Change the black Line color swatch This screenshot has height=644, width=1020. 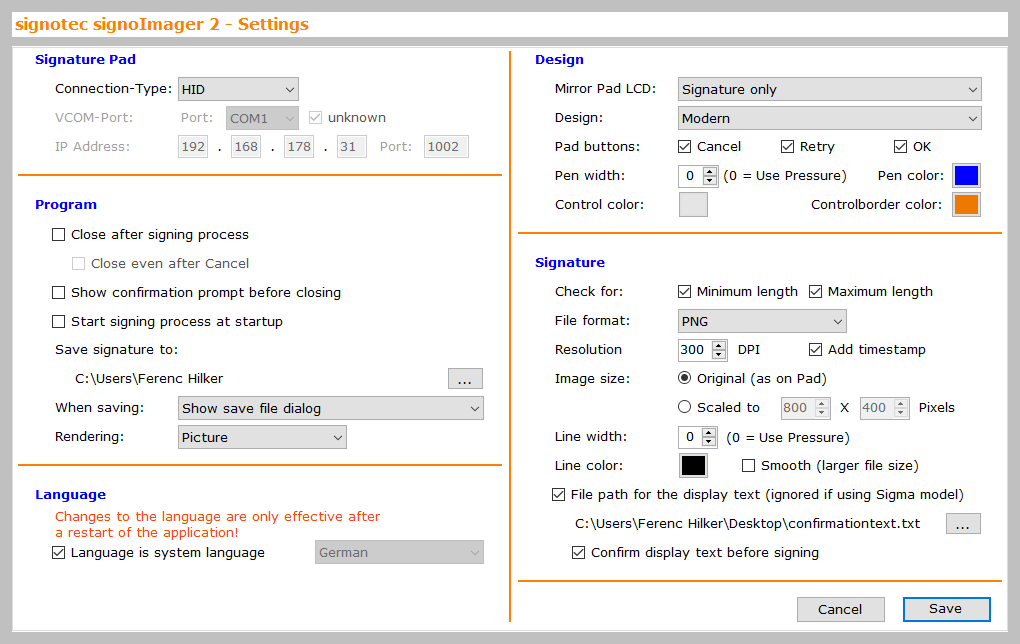tap(693, 466)
